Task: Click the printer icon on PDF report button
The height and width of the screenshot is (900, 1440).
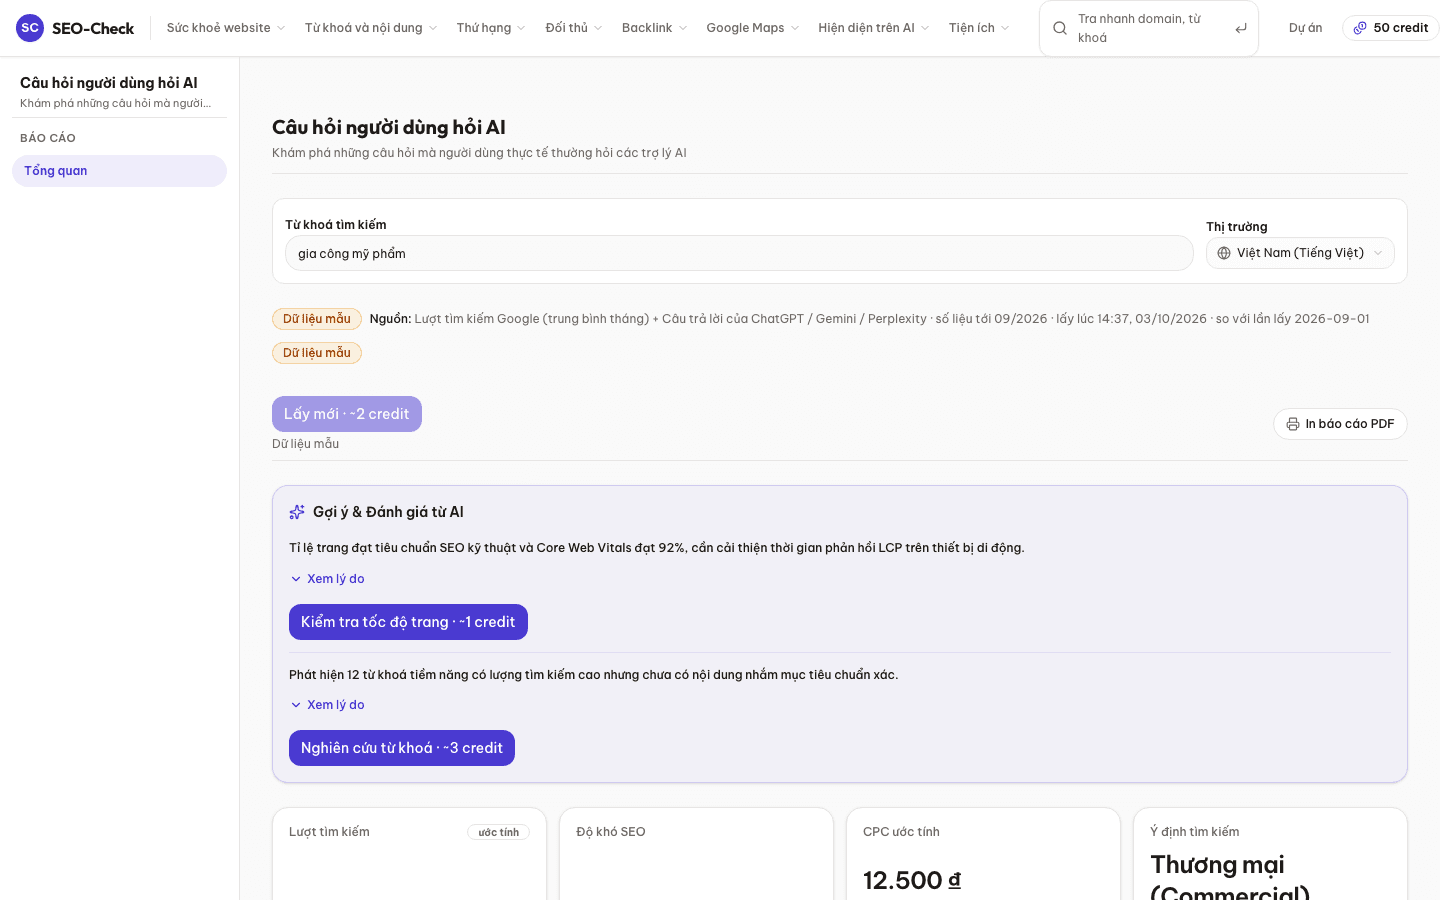Action: [1293, 424]
